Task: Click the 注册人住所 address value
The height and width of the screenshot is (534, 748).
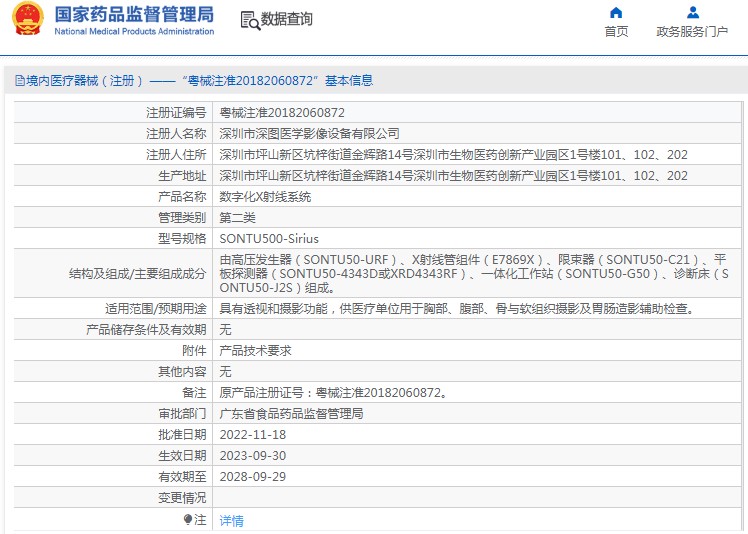Action: tap(453, 155)
